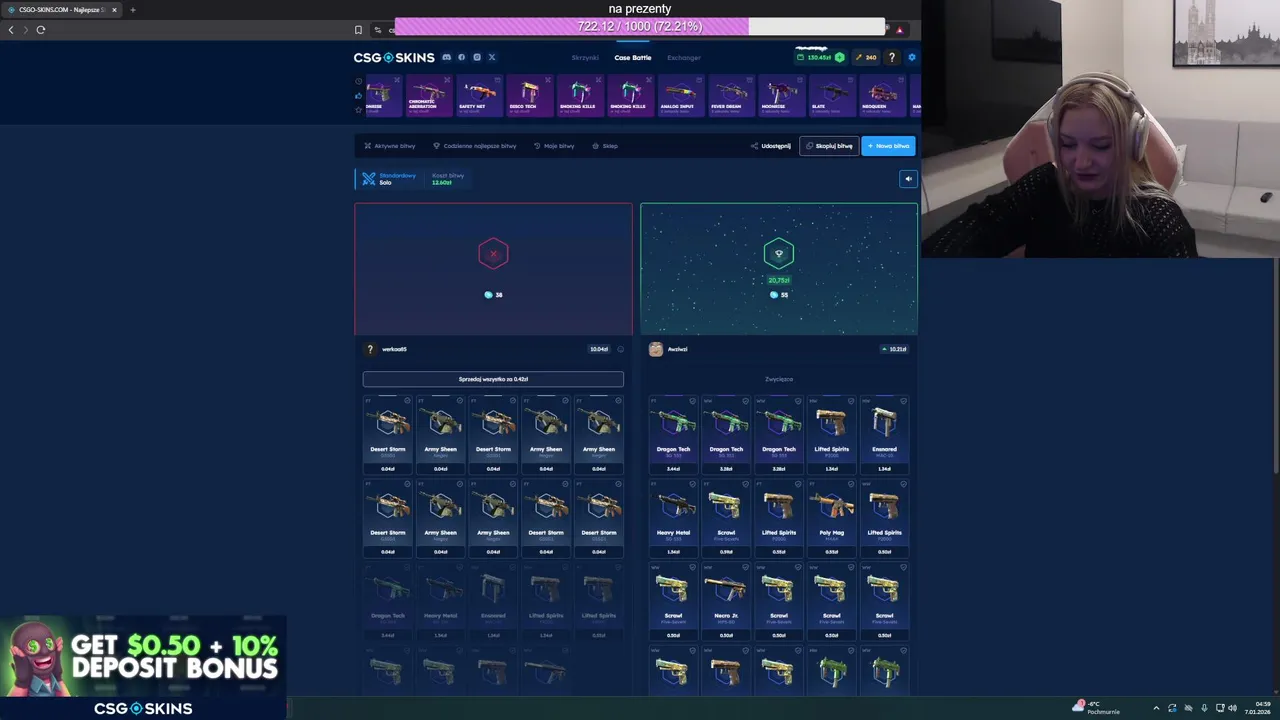Screen dimensions: 1280x720
Task: Open the X (Twitter) link icon
Action: point(492,57)
